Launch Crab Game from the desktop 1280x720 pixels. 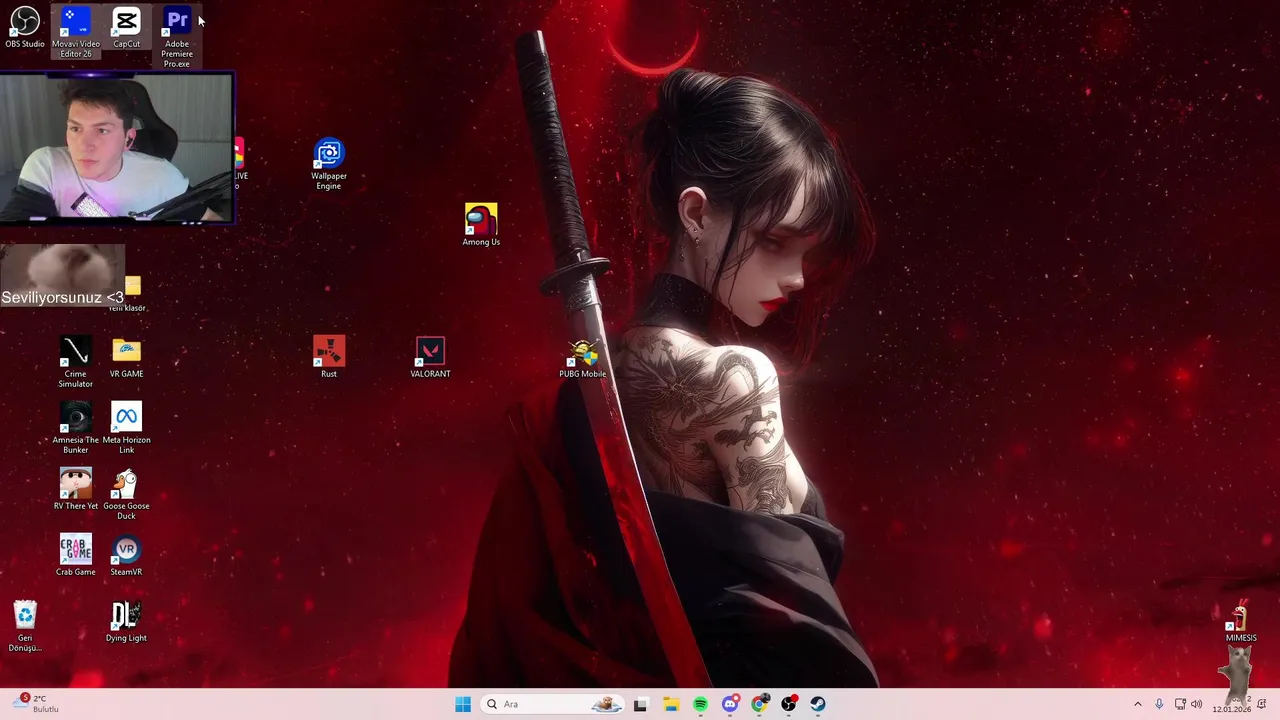[x=75, y=555]
